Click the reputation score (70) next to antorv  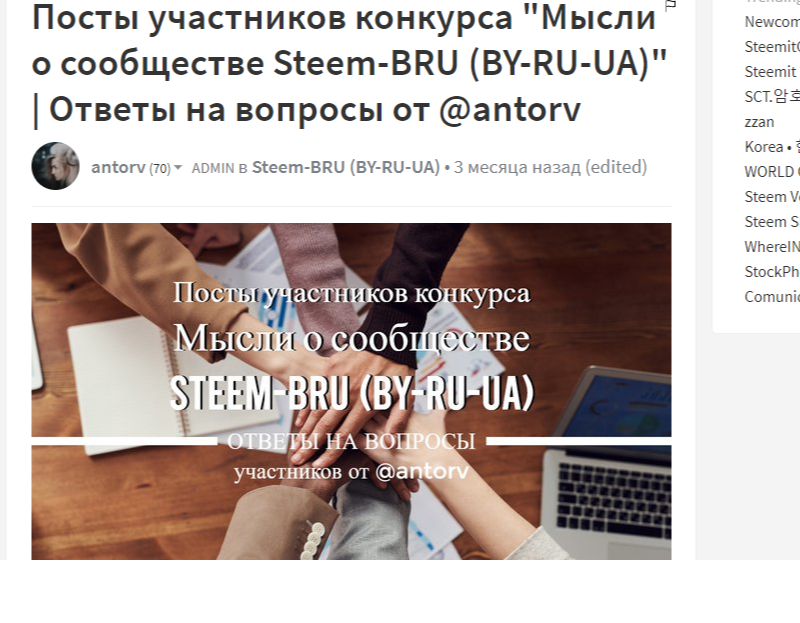pyautogui.click(x=160, y=168)
